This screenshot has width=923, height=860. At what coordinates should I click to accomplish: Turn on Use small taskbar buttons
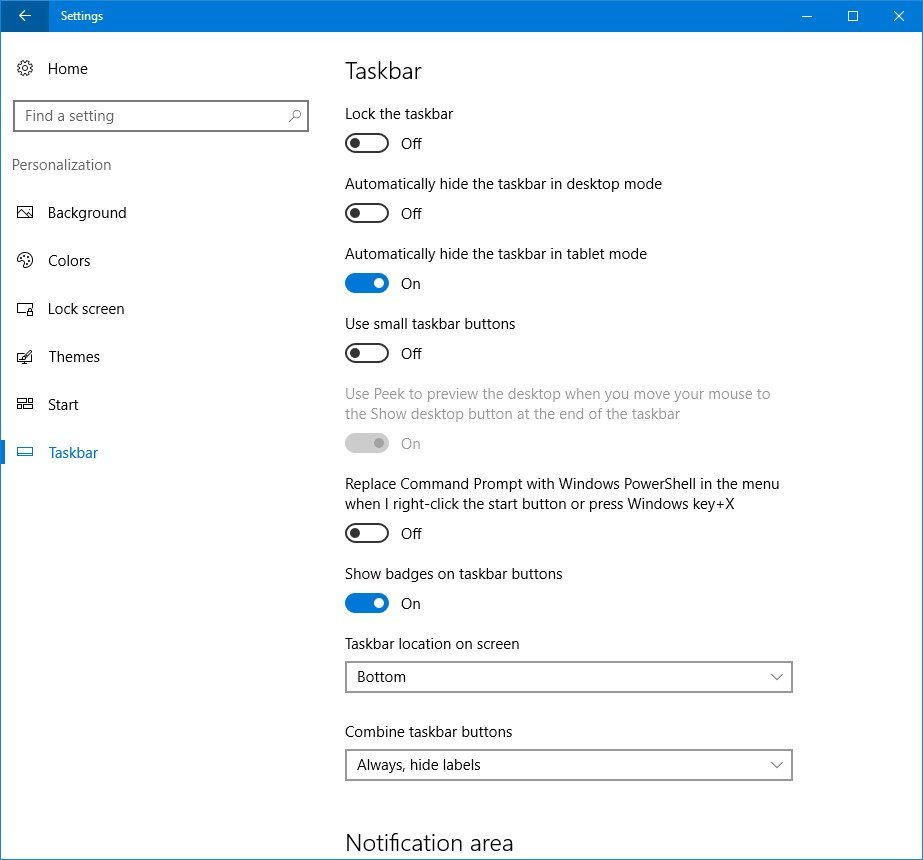coord(366,353)
